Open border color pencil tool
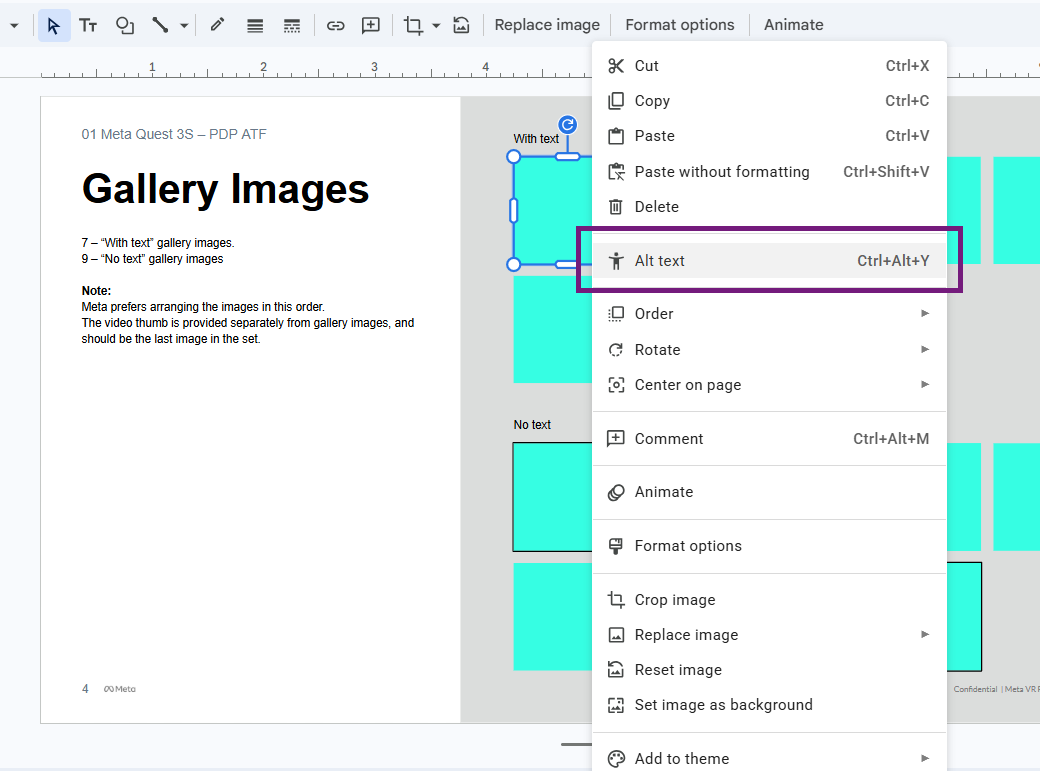1040x771 pixels. tap(217, 25)
